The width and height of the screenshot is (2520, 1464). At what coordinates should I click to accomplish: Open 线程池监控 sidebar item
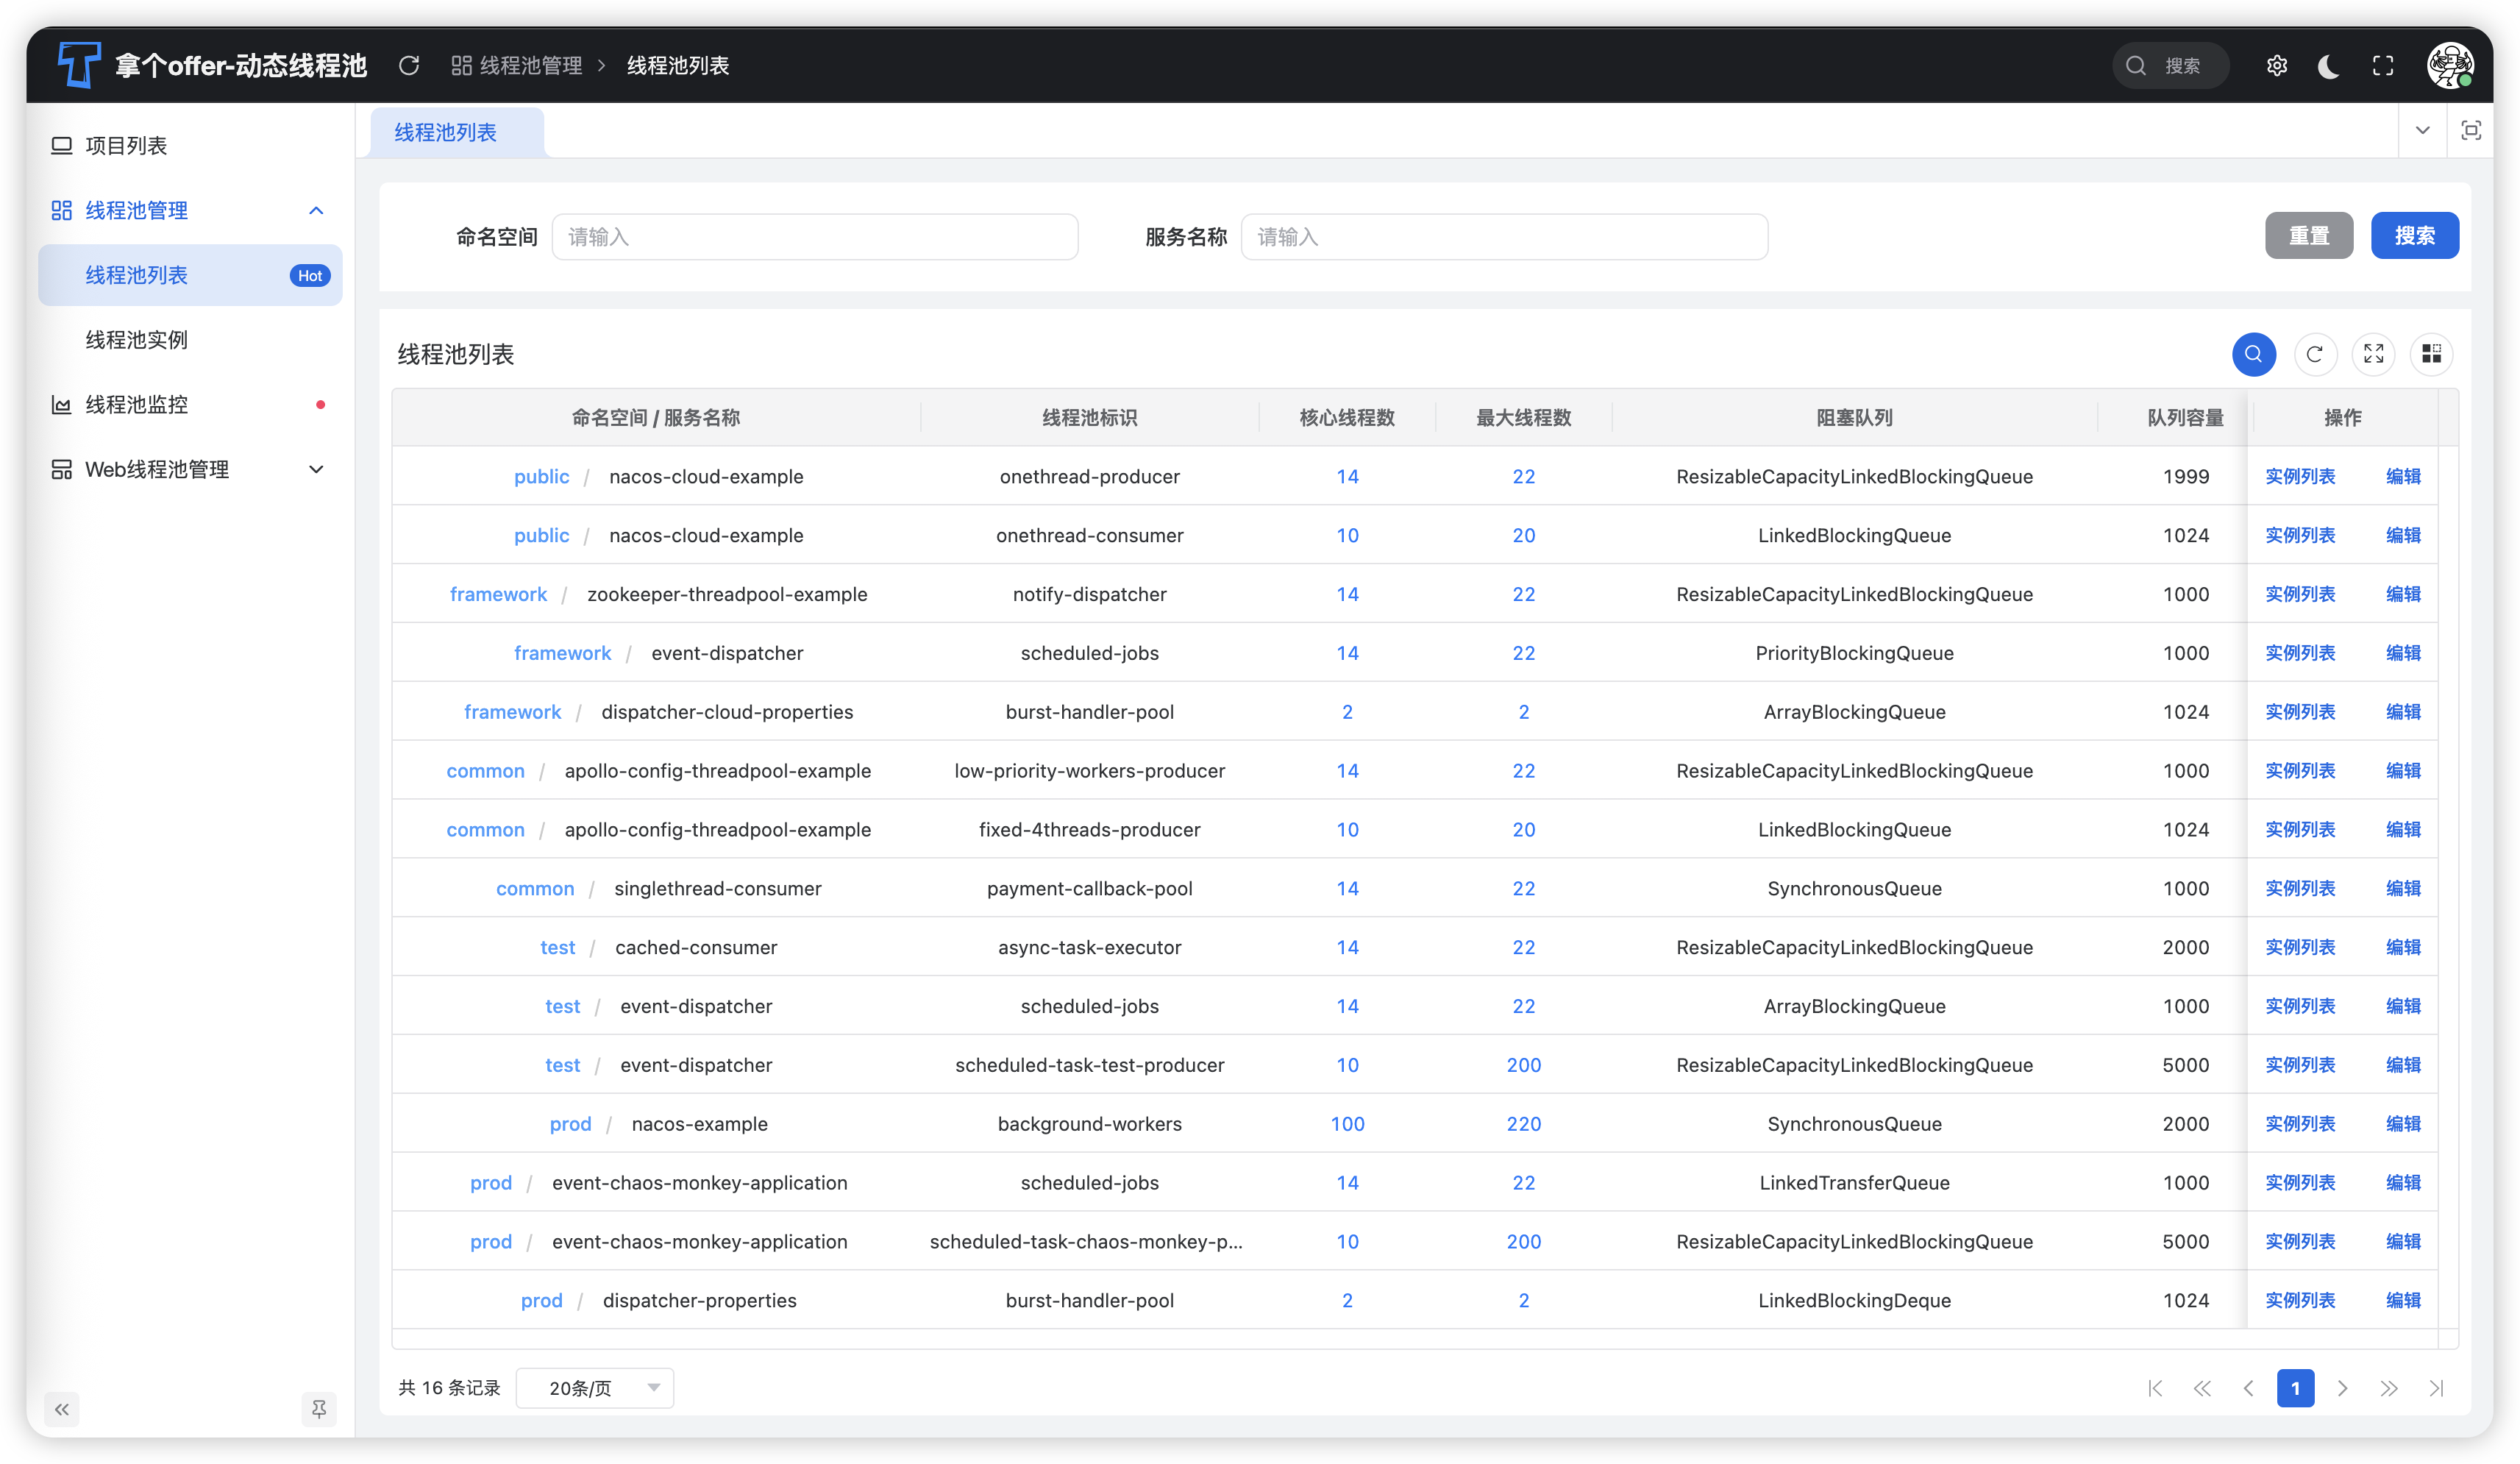190,404
